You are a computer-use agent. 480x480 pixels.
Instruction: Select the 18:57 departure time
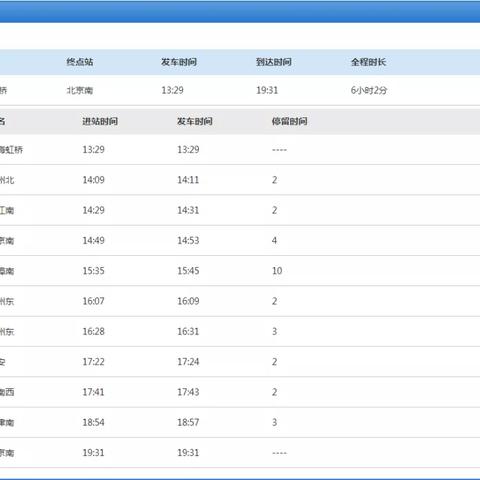pos(188,423)
